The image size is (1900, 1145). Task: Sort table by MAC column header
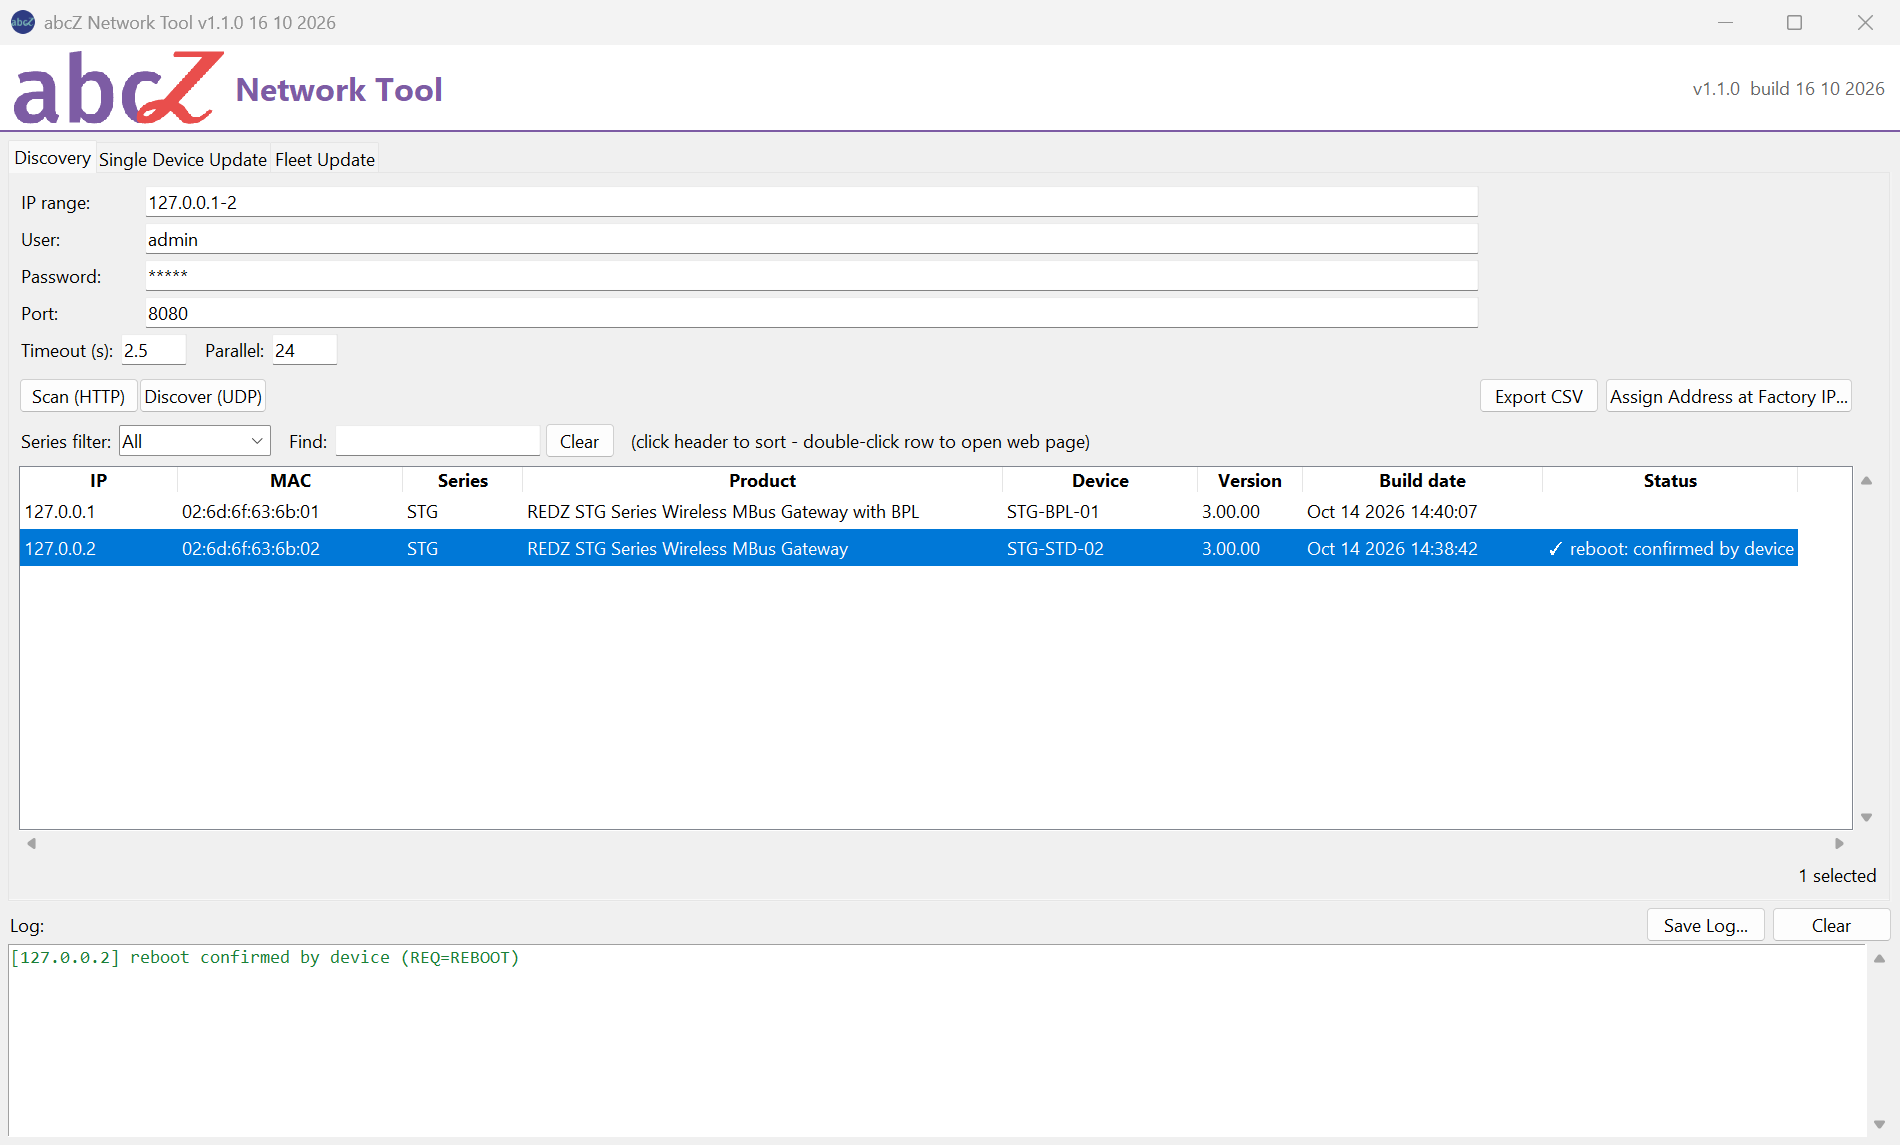point(290,480)
